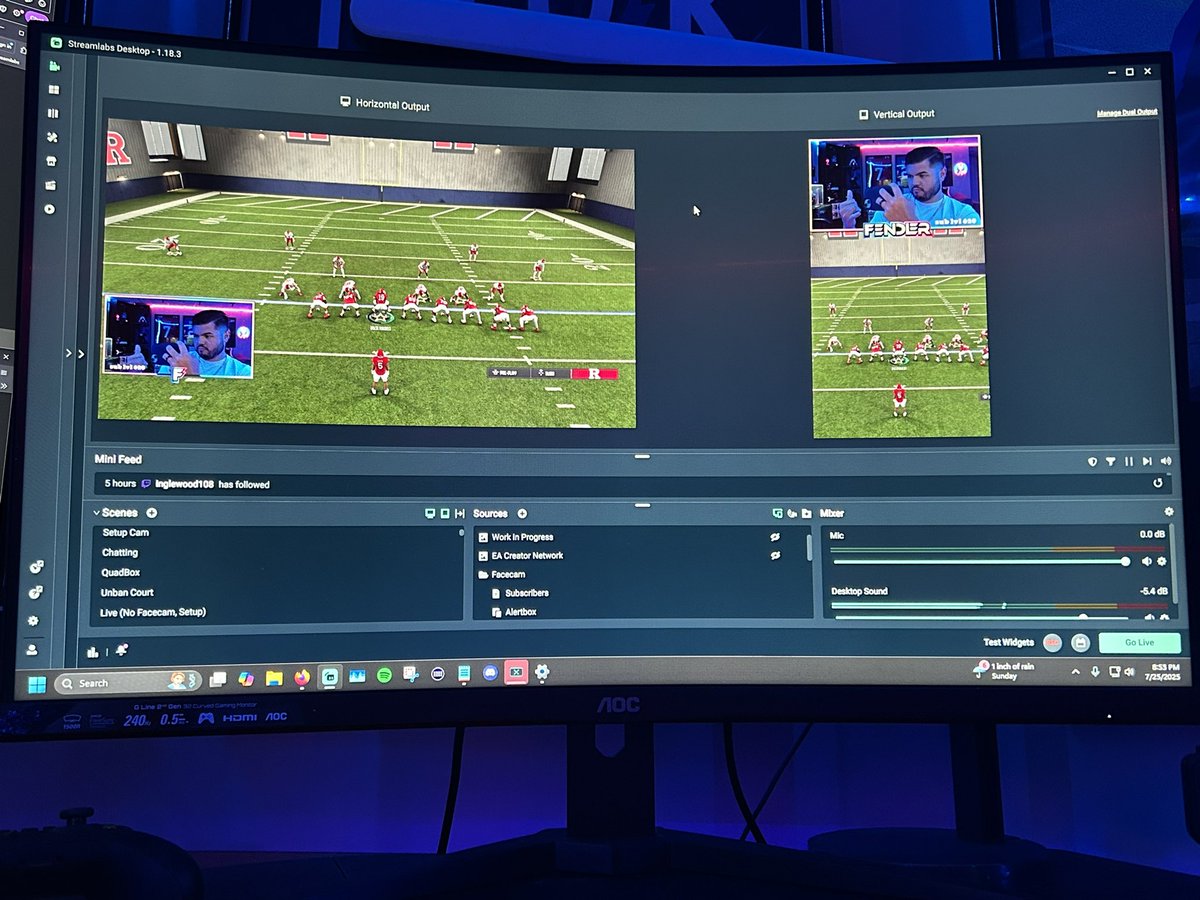The width and height of the screenshot is (1200, 900).
Task: Toggle horizontal display in Scenes header
Action: click(x=430, y=513)
